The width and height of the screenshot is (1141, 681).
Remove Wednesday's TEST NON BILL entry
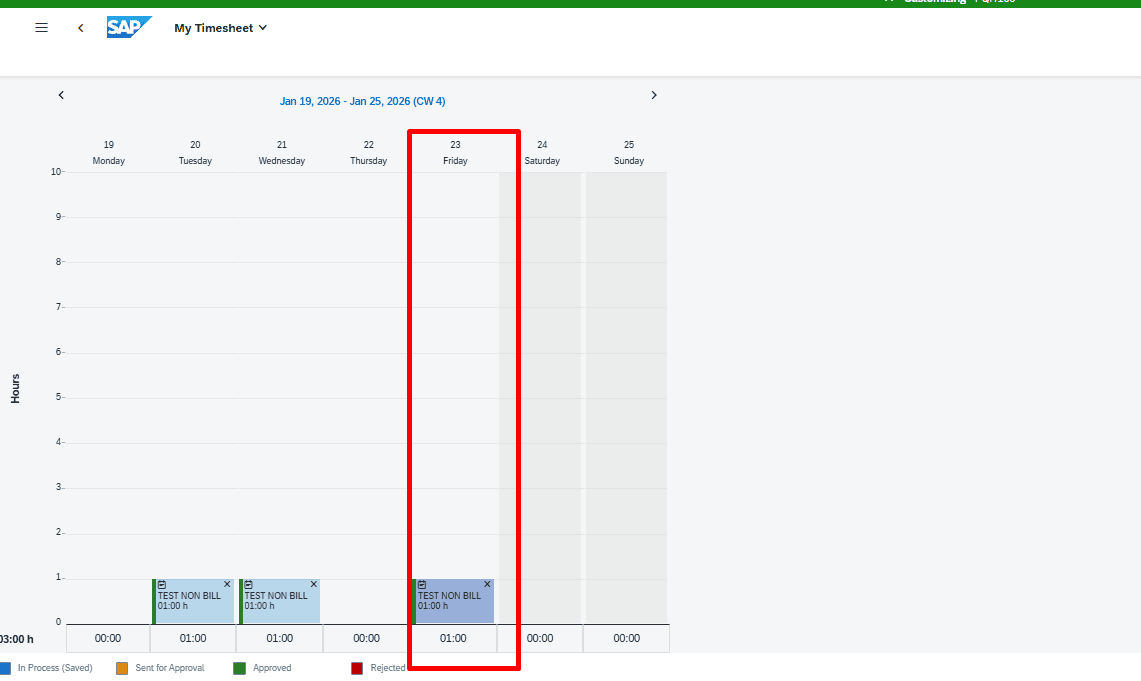click(x=314, y=584)
